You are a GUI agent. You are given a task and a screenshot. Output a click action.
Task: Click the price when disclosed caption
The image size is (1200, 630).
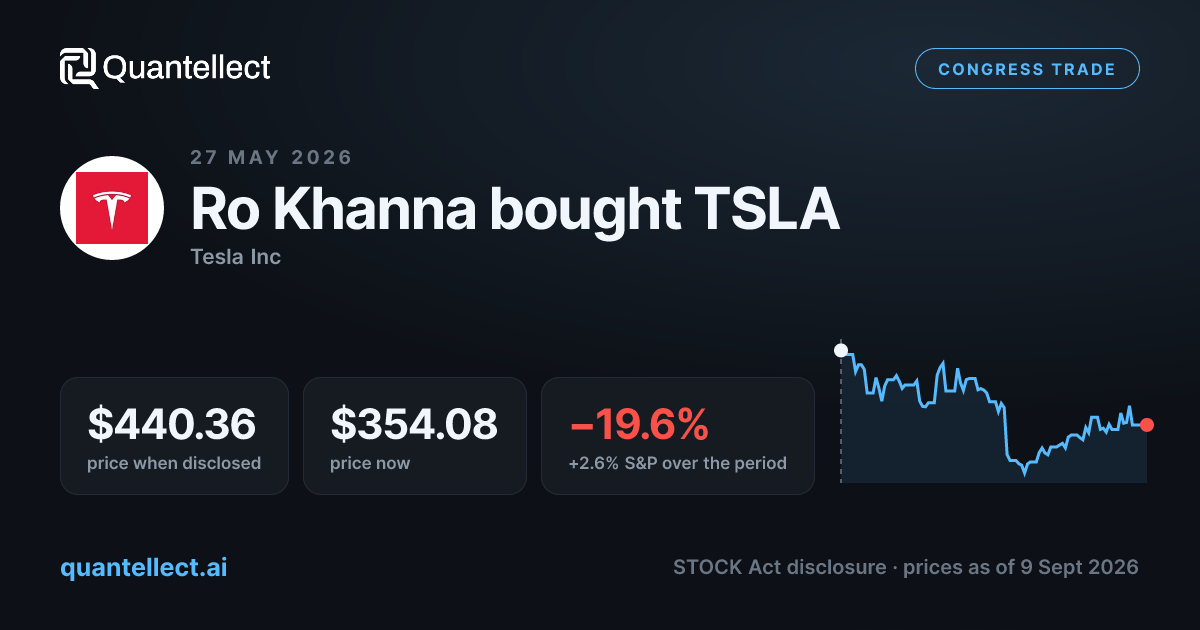[174, 463]
